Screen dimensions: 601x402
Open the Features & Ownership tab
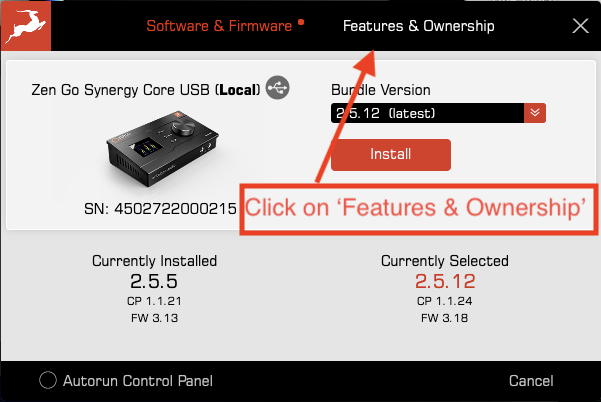point(419,26)
